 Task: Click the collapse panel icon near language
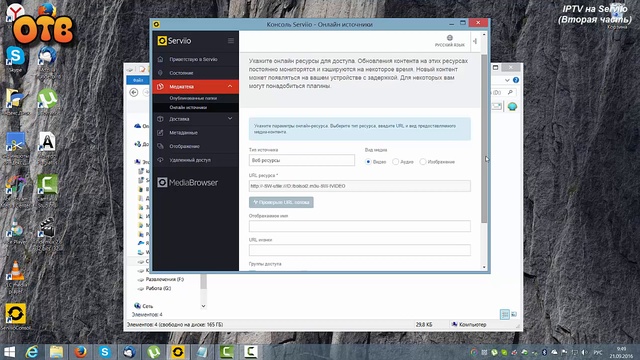coord(475,41)
